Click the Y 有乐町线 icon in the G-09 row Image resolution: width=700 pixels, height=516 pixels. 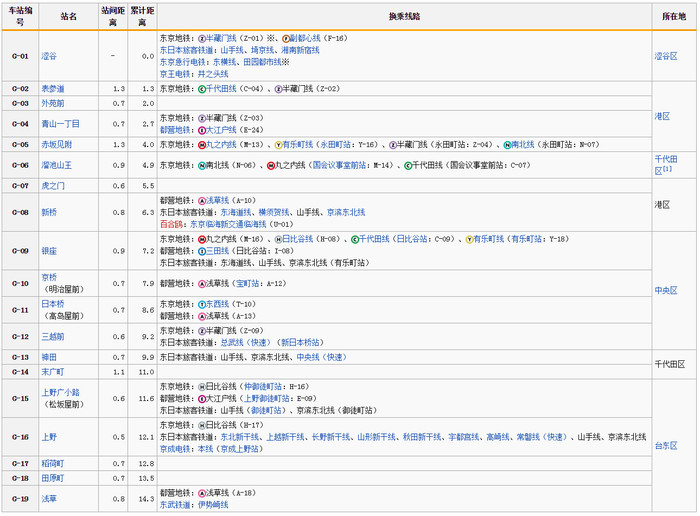click(470, 239)
